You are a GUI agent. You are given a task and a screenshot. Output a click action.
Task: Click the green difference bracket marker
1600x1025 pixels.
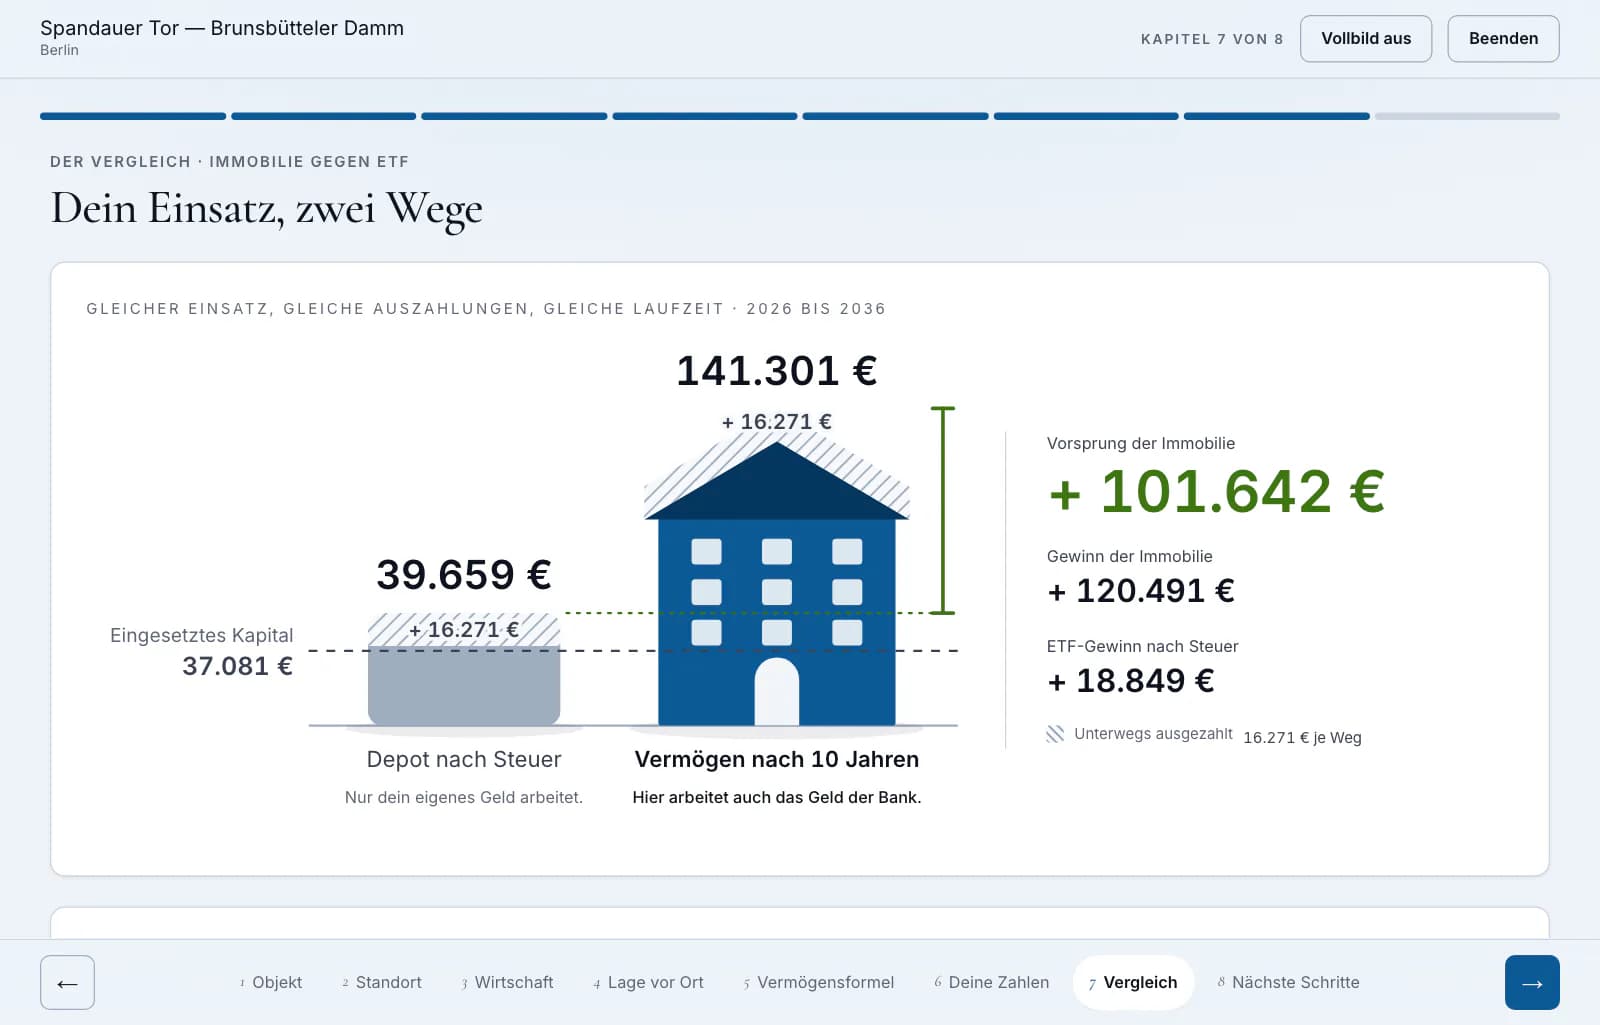(x=942, y=510)
